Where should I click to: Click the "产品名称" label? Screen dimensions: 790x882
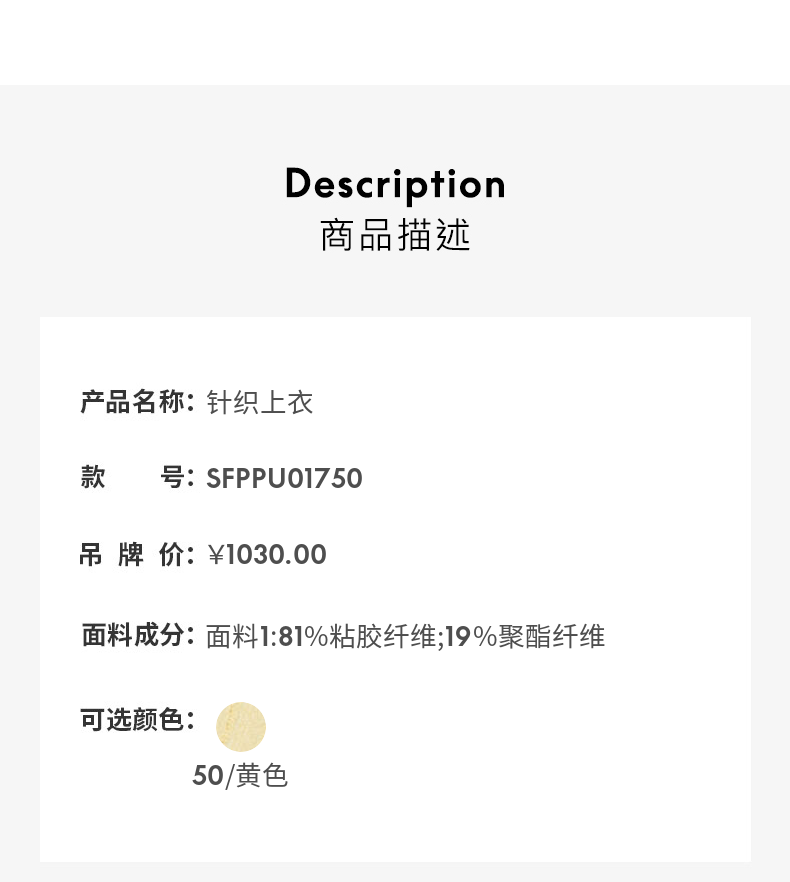tap(133, 403)
